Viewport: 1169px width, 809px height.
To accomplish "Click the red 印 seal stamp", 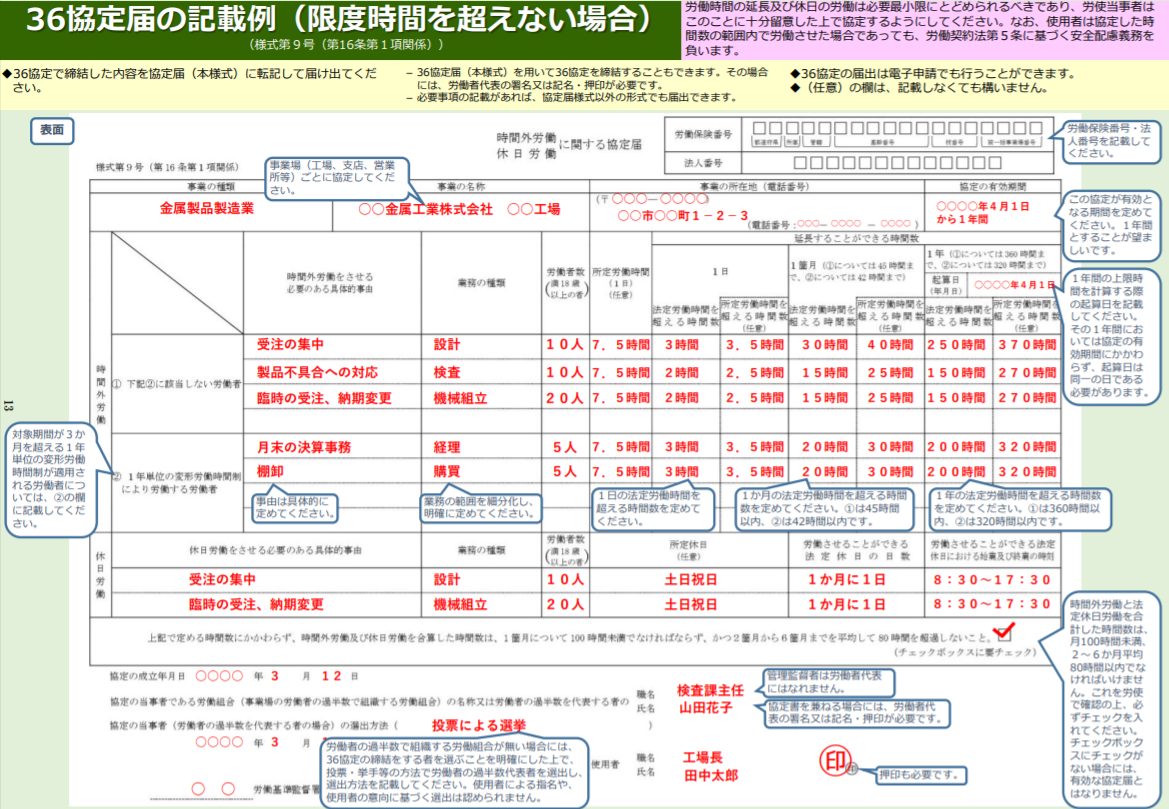I will (836, 761).
